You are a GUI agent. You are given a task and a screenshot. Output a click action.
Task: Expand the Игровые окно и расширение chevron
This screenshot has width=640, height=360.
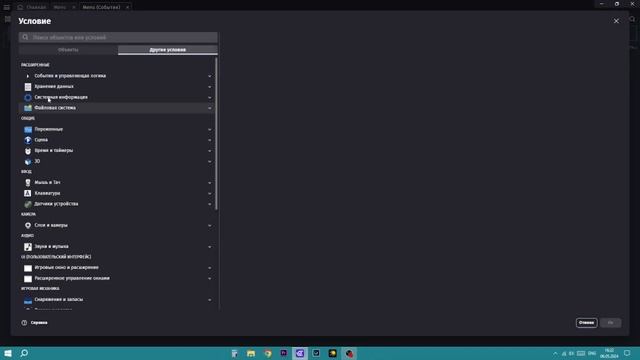pyautogui.click(x=210, y=268)
